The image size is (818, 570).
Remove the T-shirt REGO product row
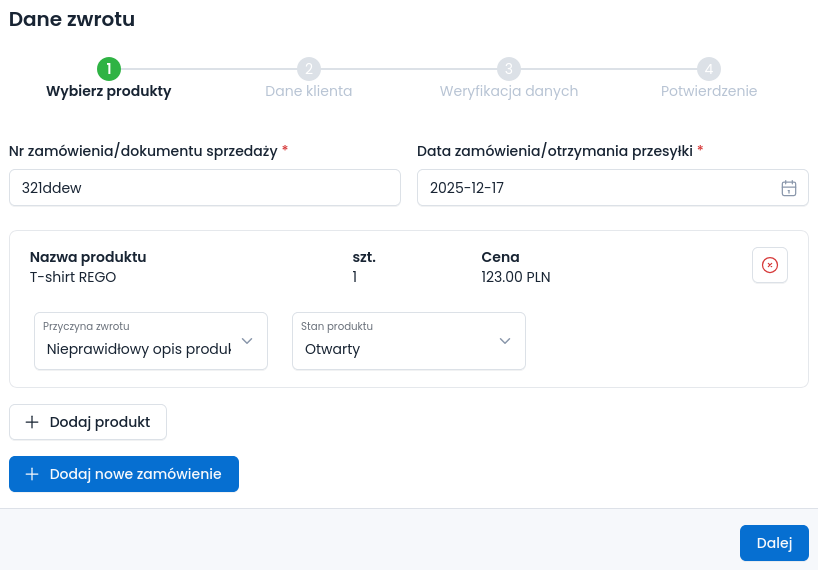(x=770, y=265)
